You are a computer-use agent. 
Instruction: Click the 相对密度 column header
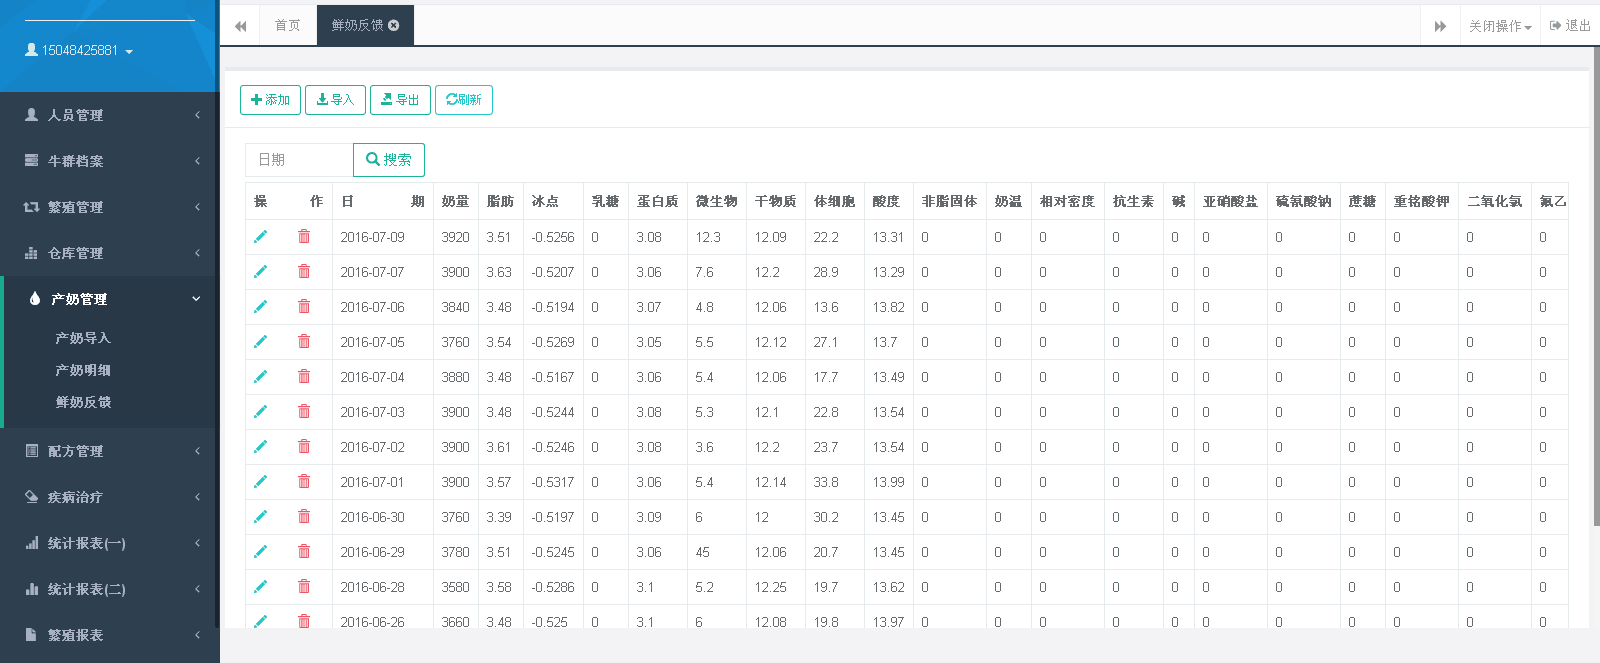click(x=1067, y=201)
